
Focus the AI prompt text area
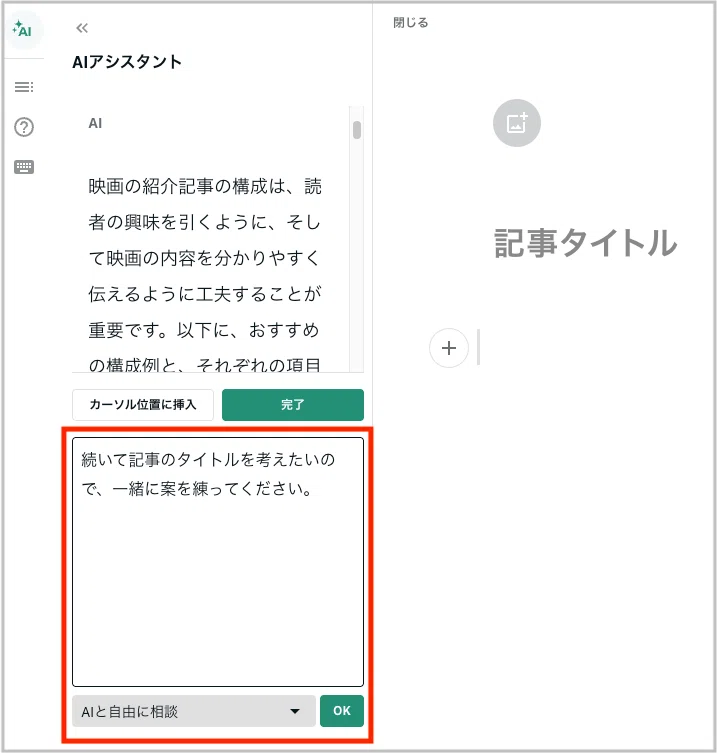[218, 561]
